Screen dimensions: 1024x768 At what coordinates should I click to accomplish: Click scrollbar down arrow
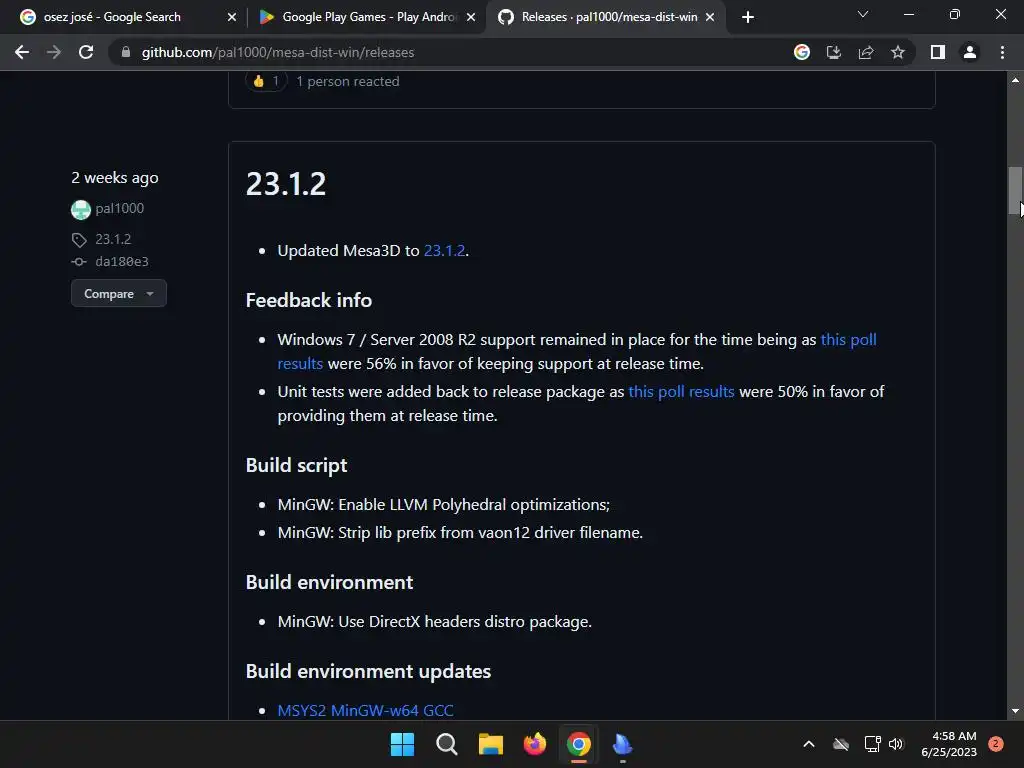point(1015,711)
